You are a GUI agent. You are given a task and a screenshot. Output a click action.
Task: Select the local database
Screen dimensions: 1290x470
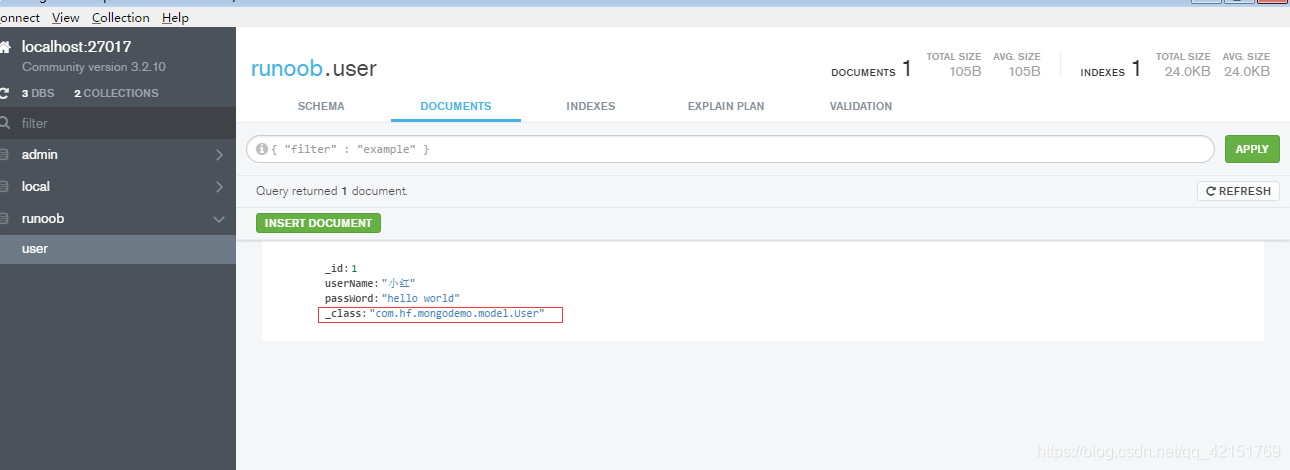[x=118, y=187]
